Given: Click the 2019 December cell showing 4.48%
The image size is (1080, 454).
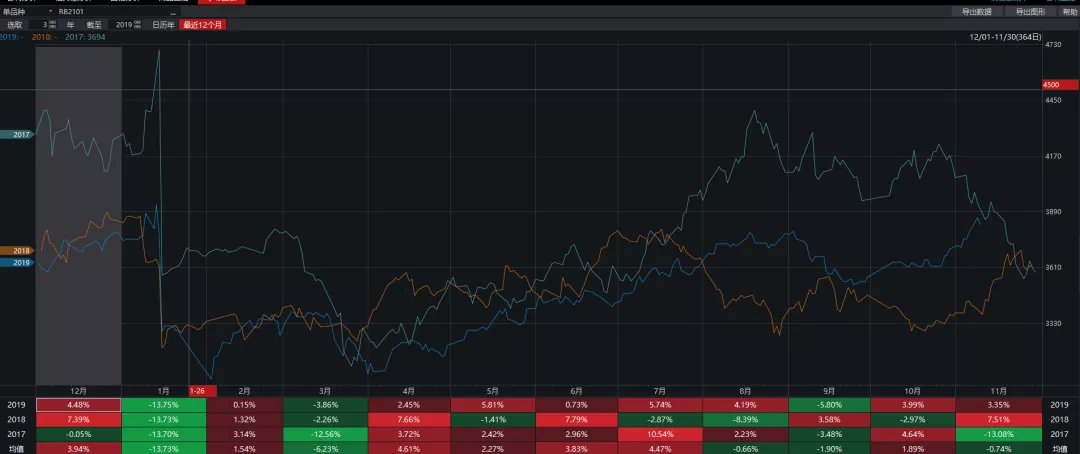Looking at the screenshot, I should tap(78, 404).
